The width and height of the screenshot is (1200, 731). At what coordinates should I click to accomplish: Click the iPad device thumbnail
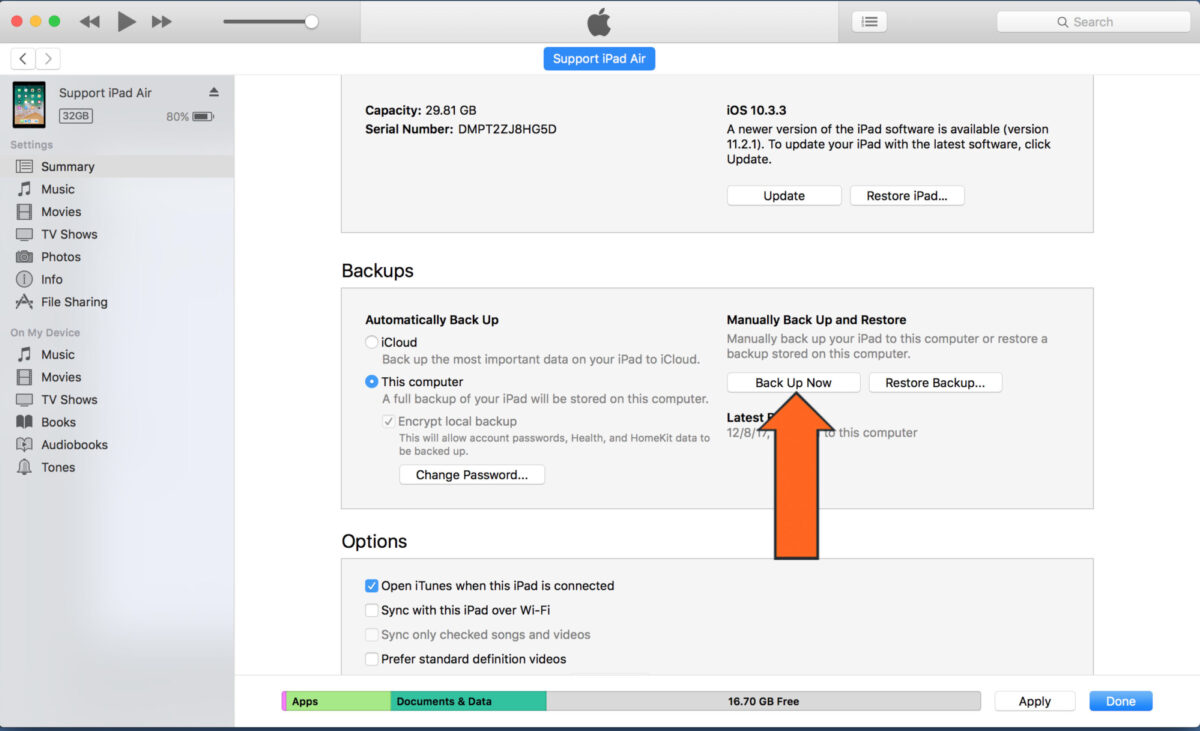coord(29,104)
